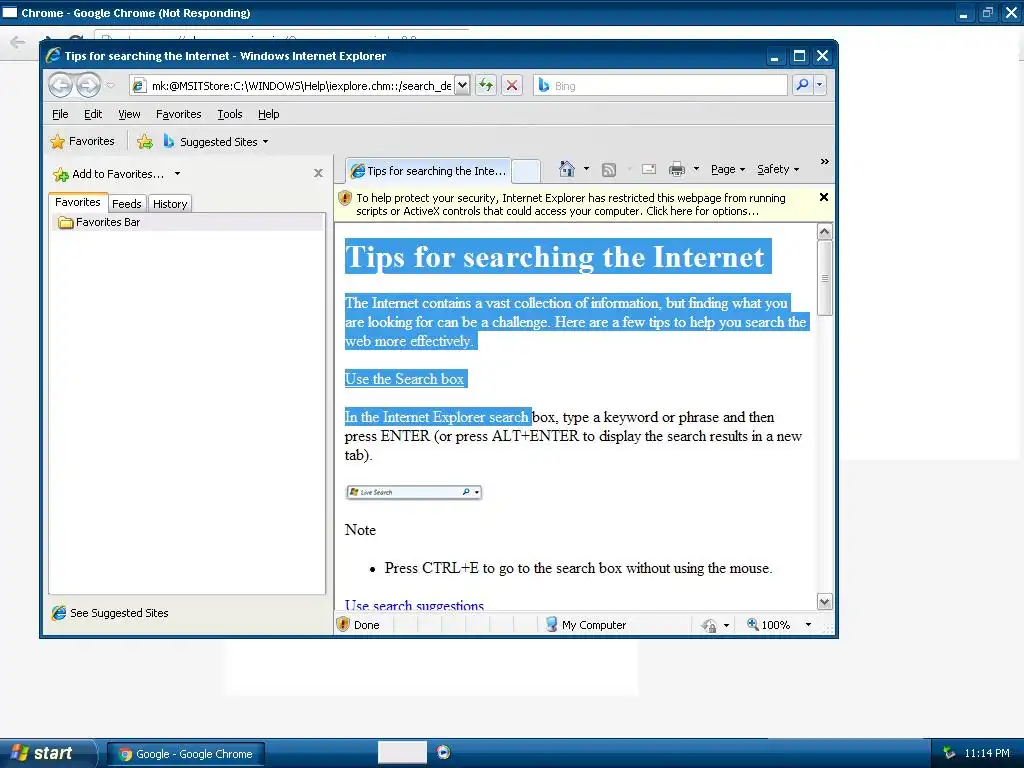
Task: Click the Bing search box
Action: tap(660, 86)
